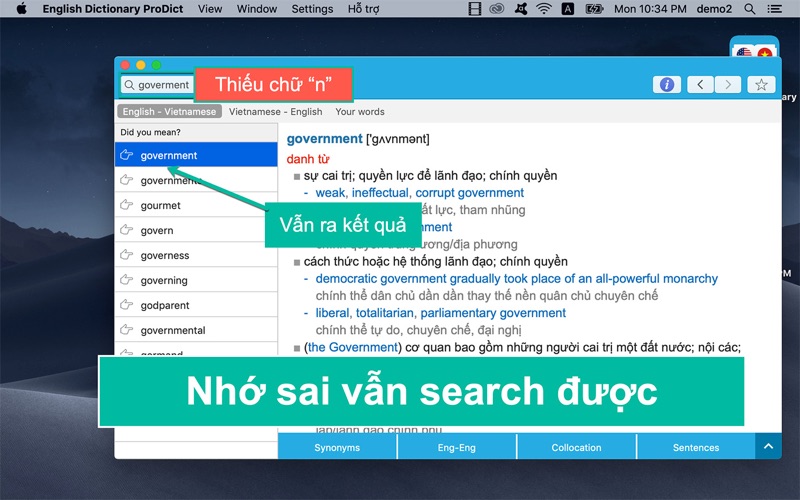Click the search magnifier icon in the field
Screen dimensions: 800x500
pyautogui.click(x=130, y=85)
